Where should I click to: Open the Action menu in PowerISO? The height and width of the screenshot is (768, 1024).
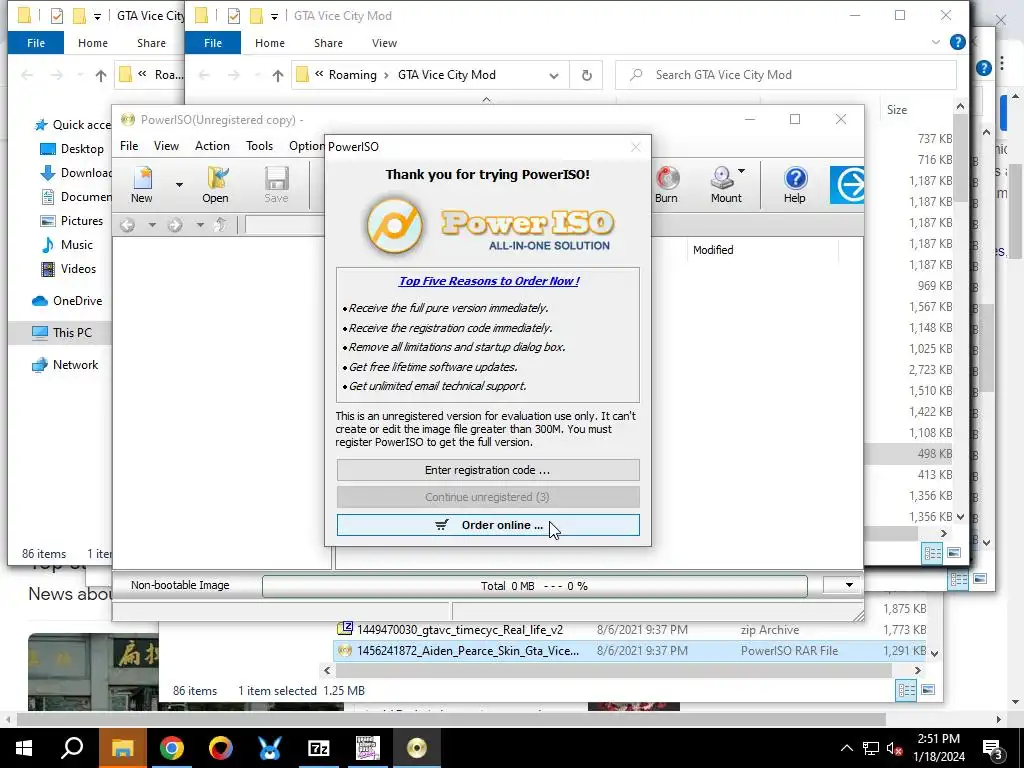click(212, 146)
